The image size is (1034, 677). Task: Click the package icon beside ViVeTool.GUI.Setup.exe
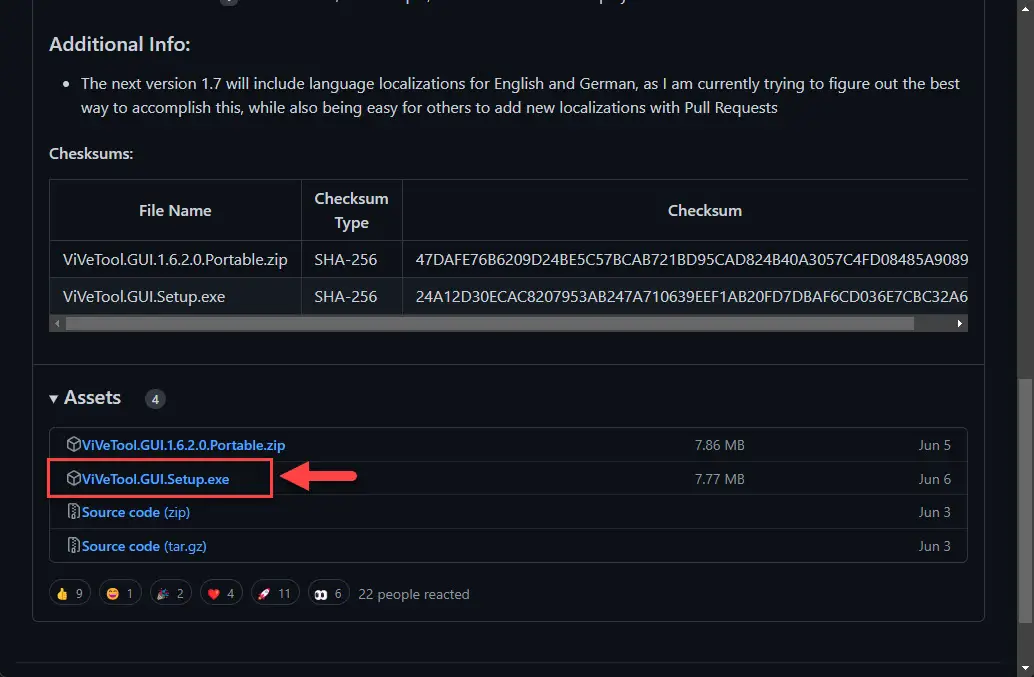click(x=73, y=478)
